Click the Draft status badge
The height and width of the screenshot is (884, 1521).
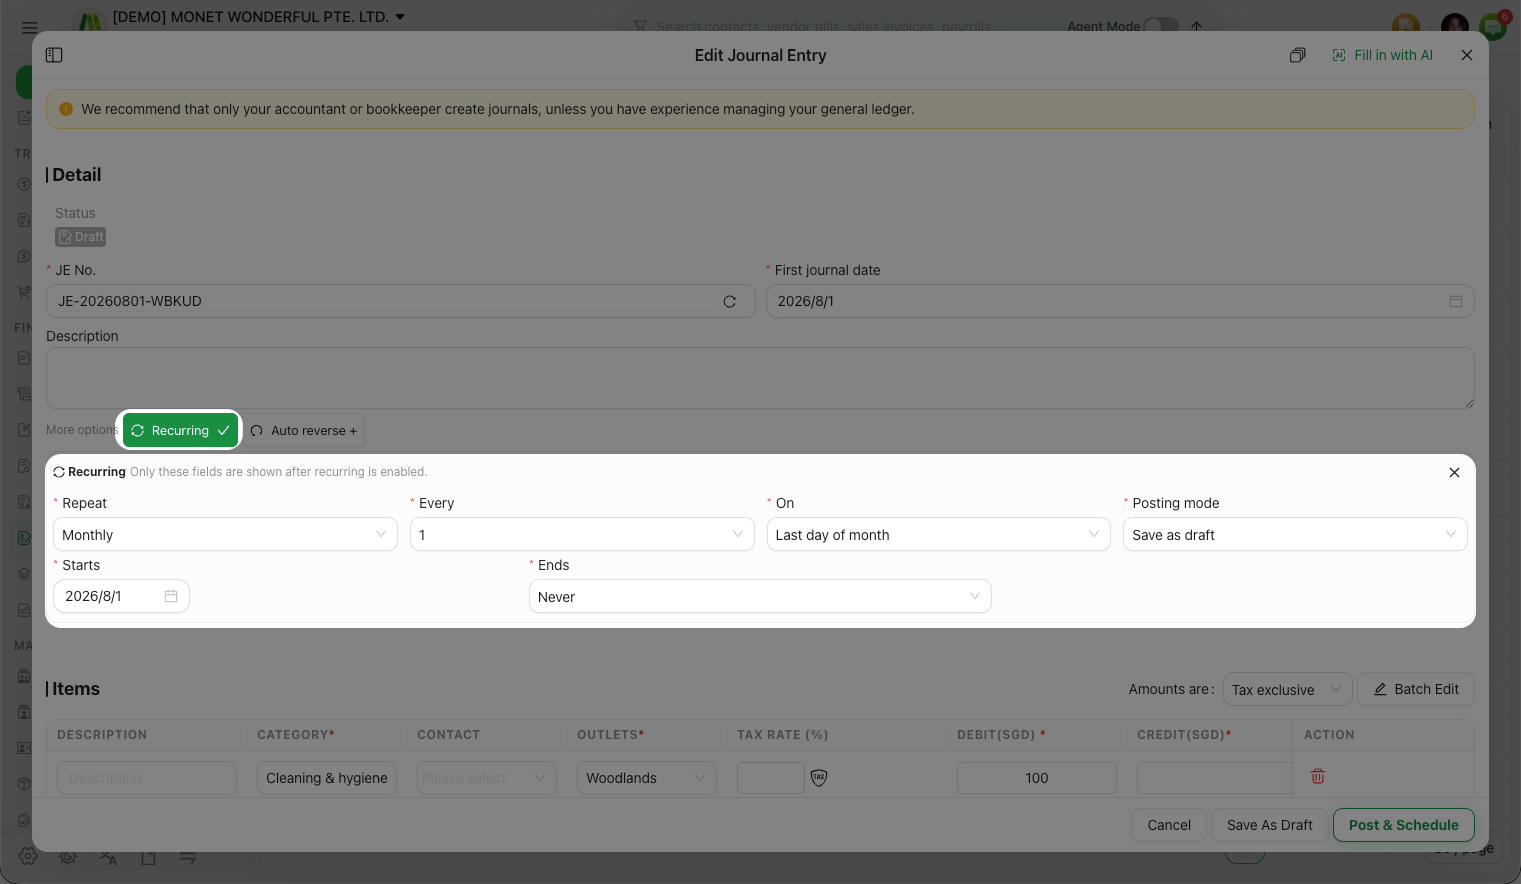[x=80, y=237]
